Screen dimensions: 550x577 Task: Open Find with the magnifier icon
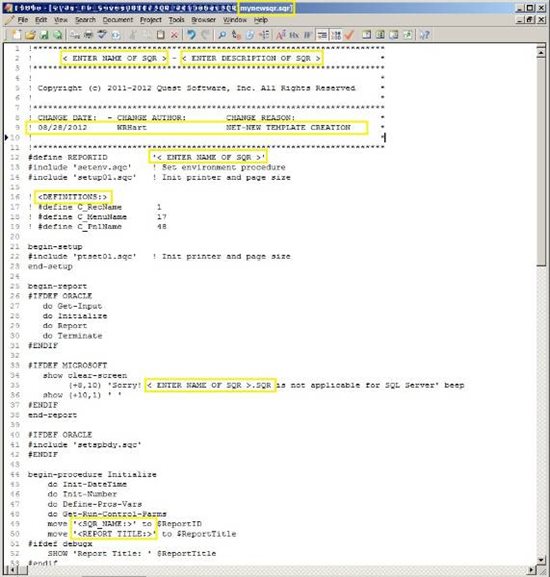click(222, 35)
